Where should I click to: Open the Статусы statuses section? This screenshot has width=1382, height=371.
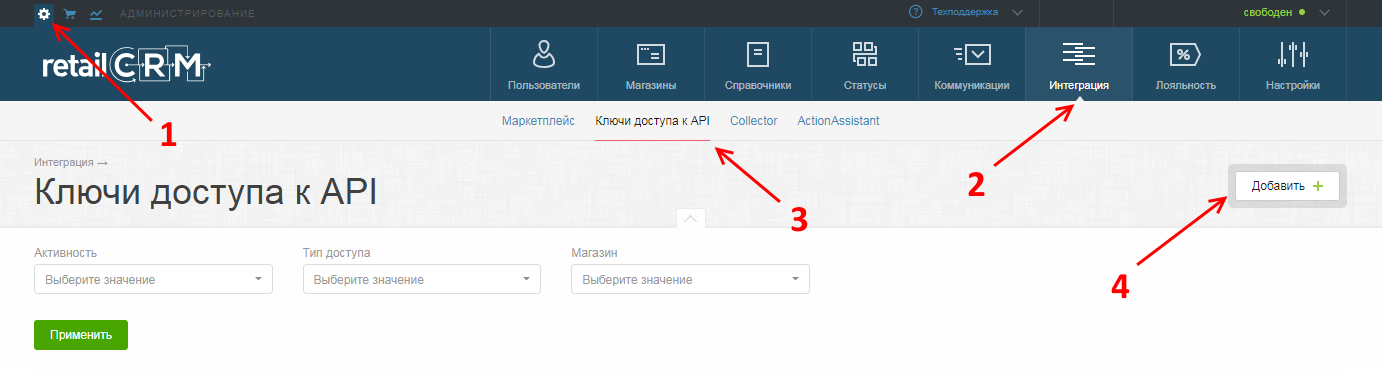click(865, 65)
